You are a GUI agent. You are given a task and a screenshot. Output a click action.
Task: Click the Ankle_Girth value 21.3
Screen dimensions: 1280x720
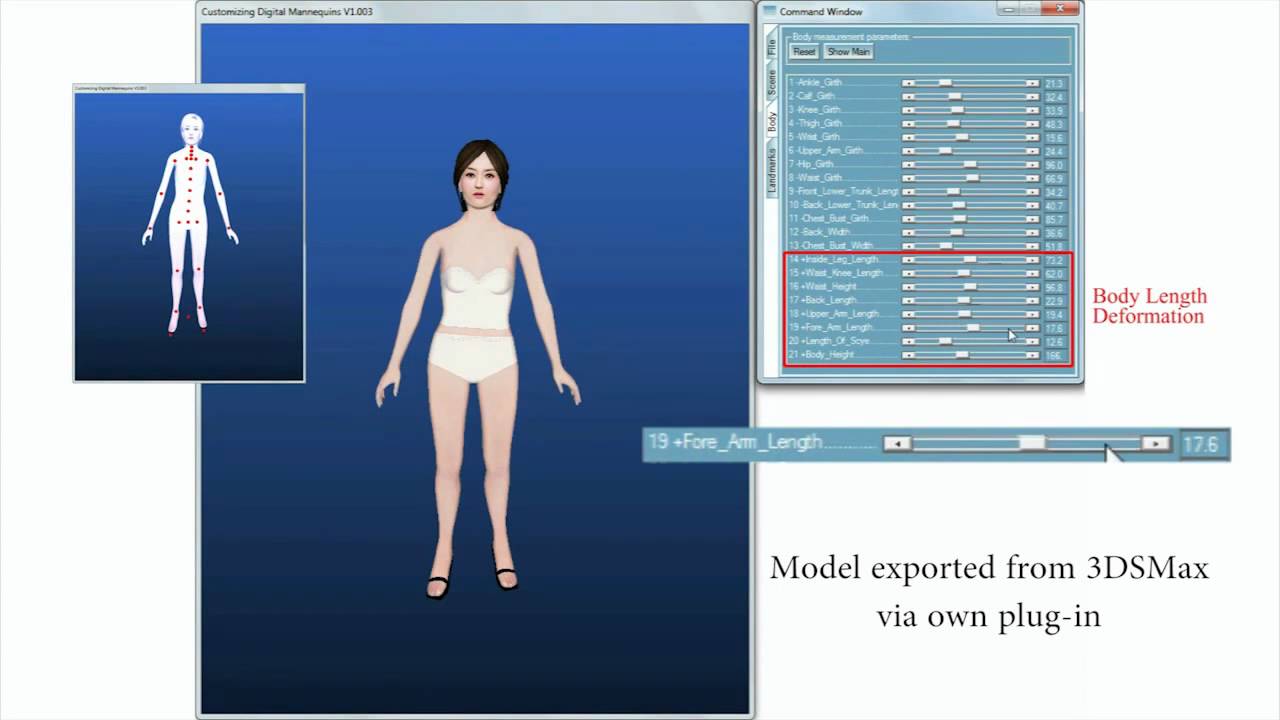pyautogui.click(x=1054, y=84)
